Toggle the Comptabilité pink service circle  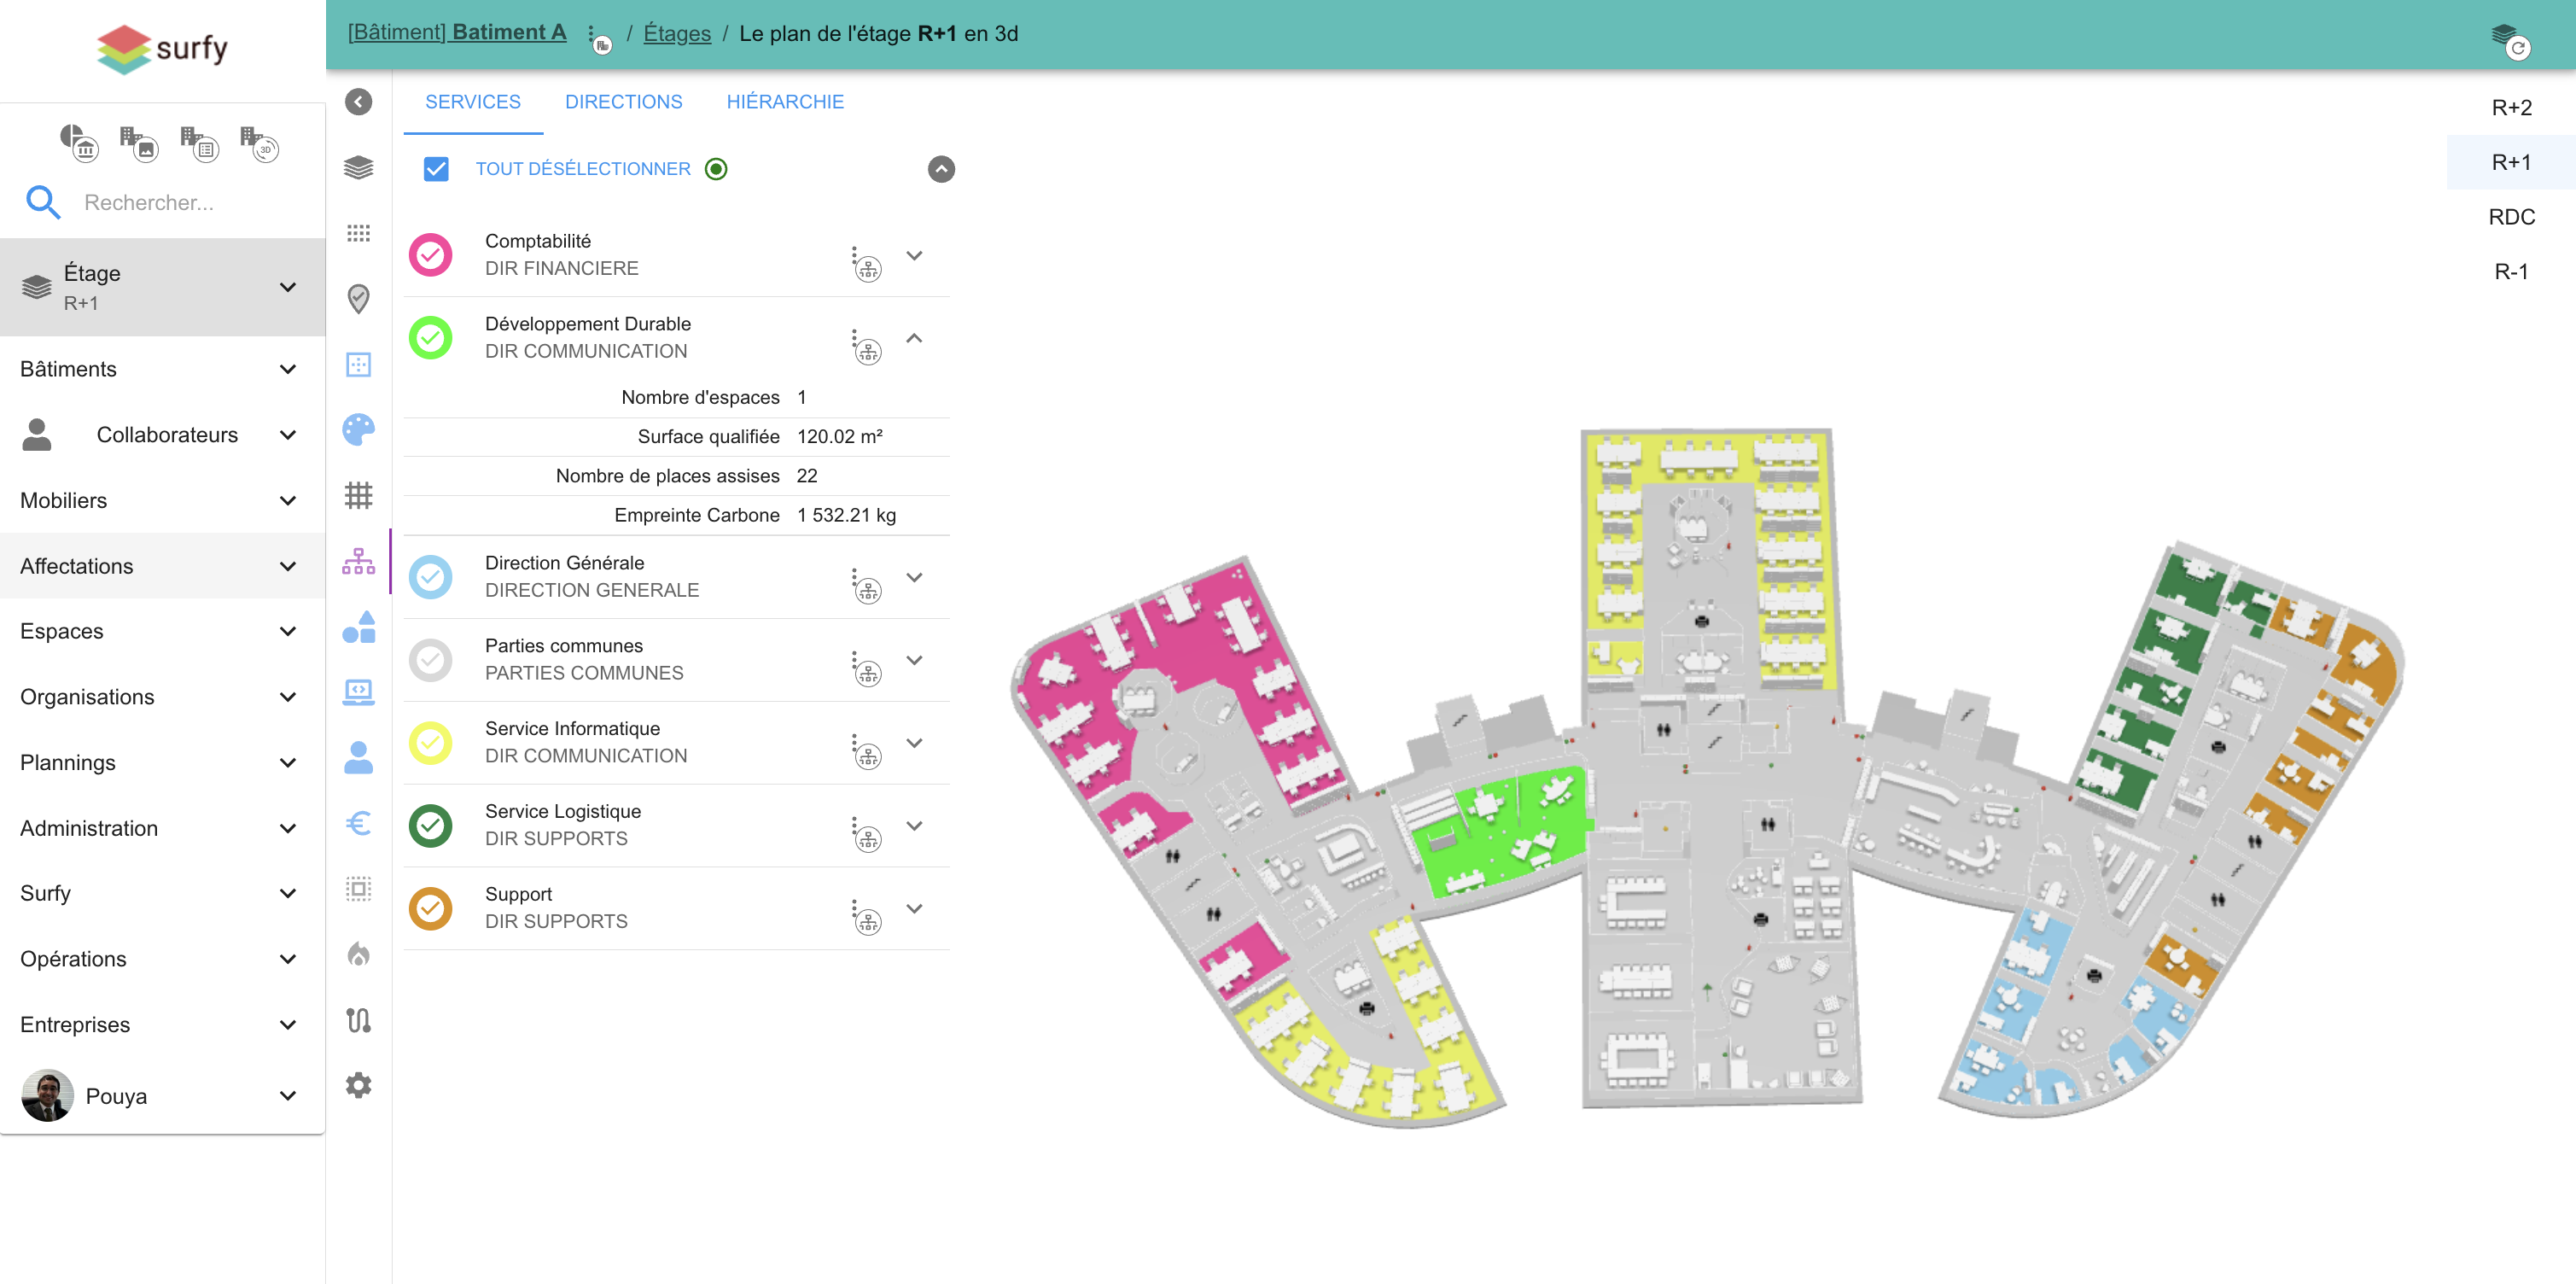[430, 255]
